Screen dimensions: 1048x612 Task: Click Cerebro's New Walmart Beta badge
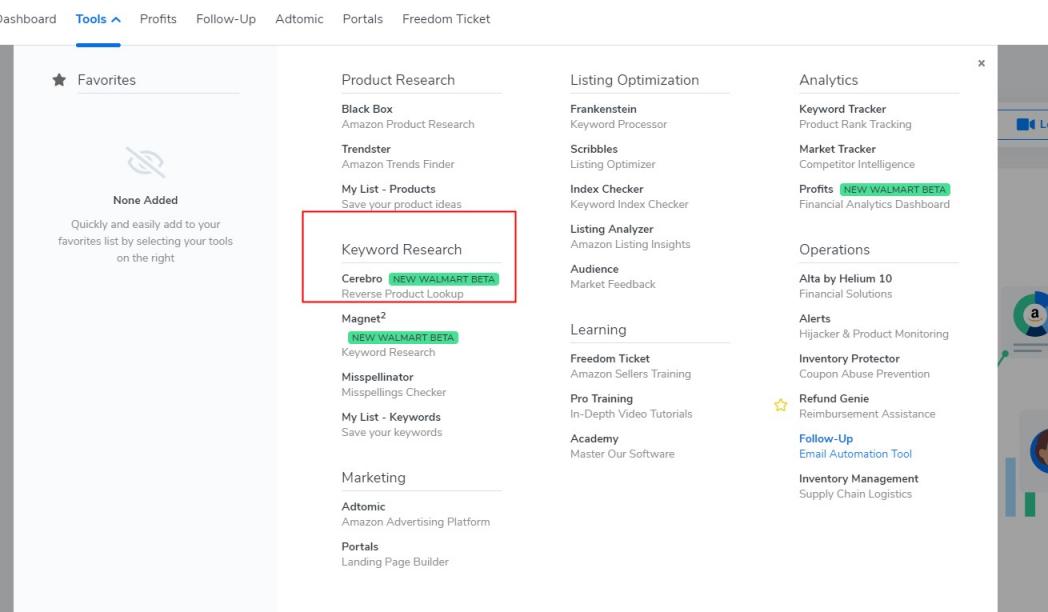click(x=444, y=279)
